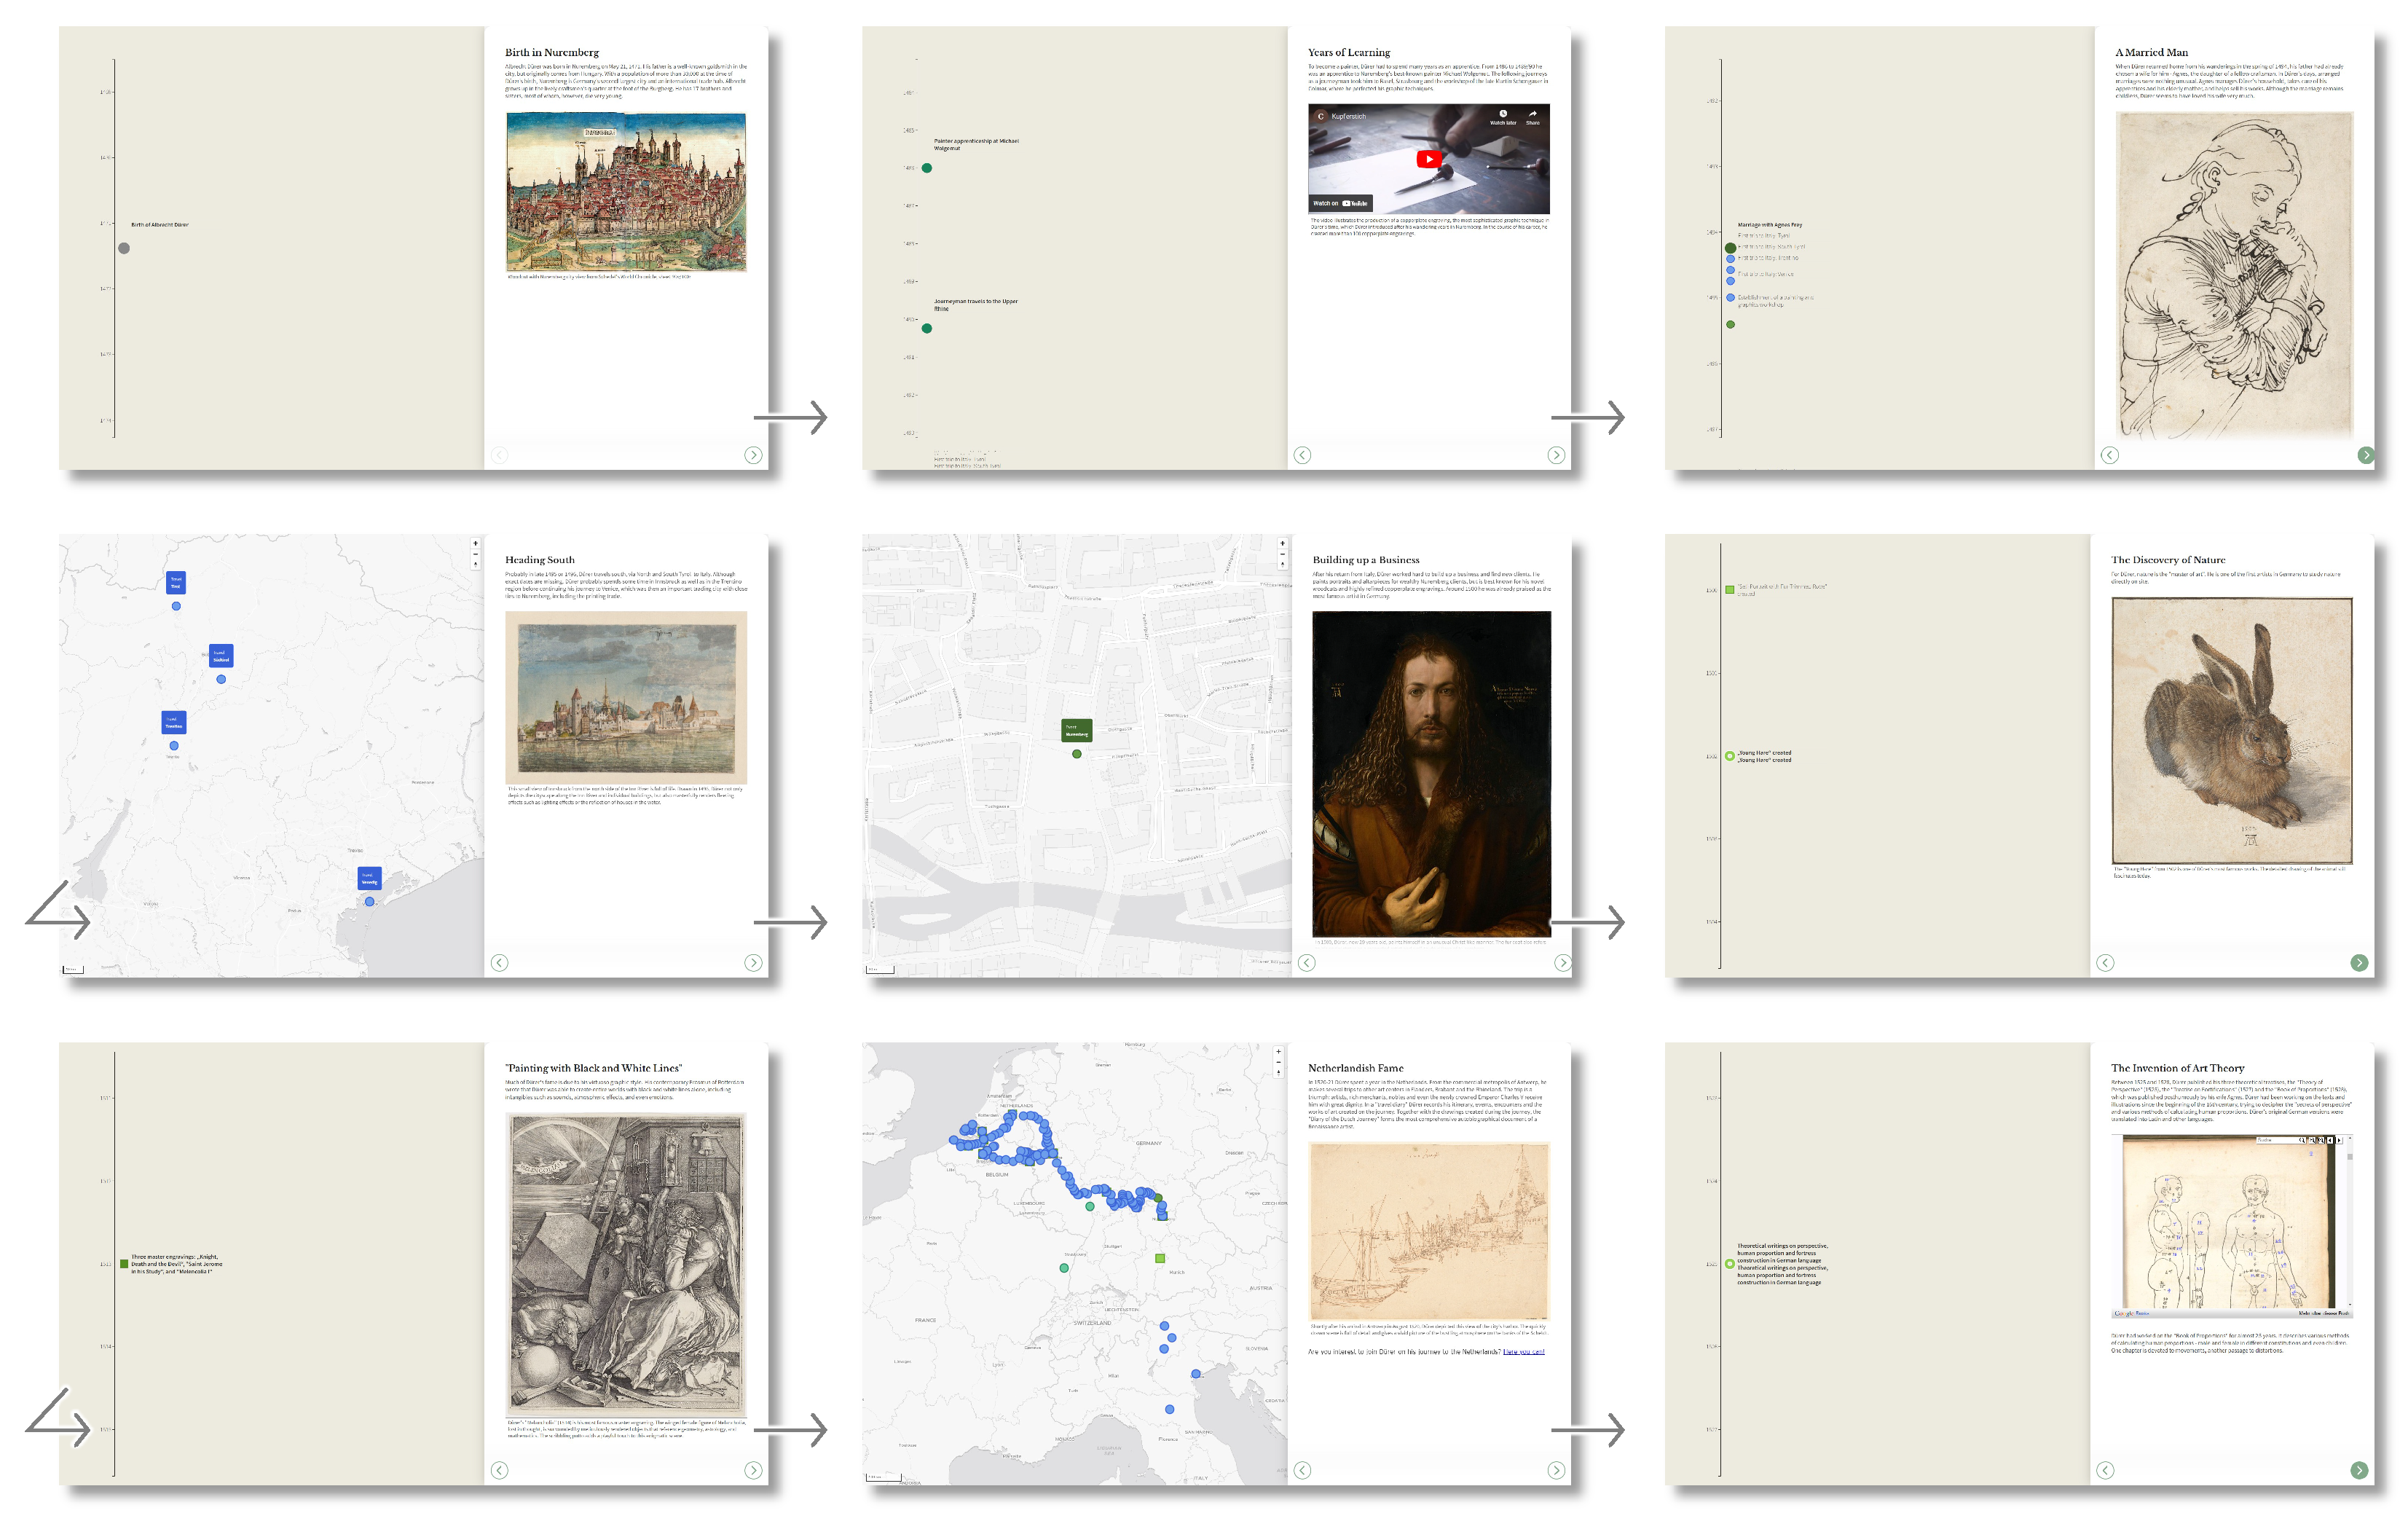Click Watch later icon on Kupferstich video
The image size is (2408, 1521).
1502,114
